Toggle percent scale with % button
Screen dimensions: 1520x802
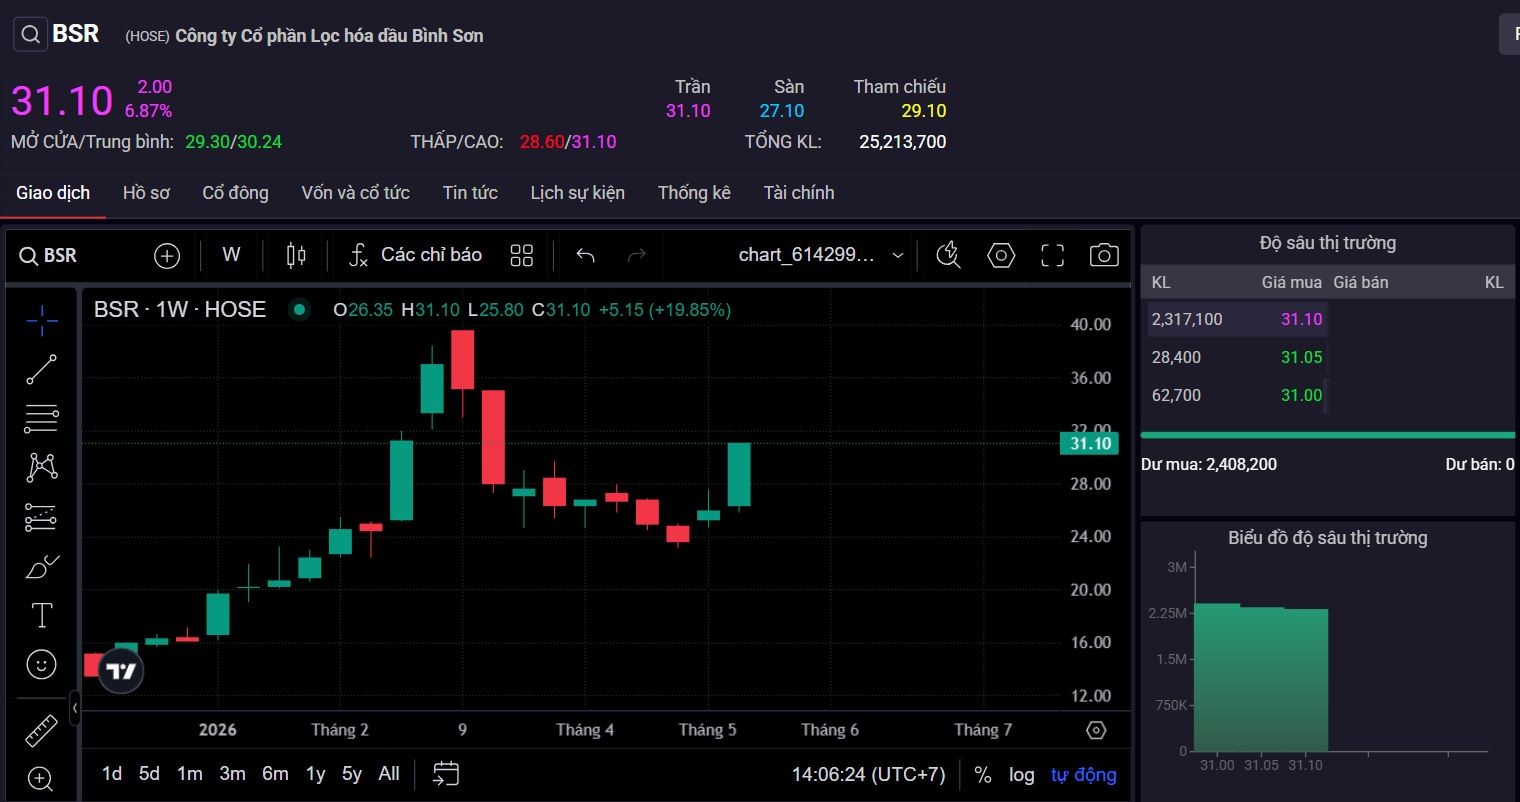[x=982, y=774]
